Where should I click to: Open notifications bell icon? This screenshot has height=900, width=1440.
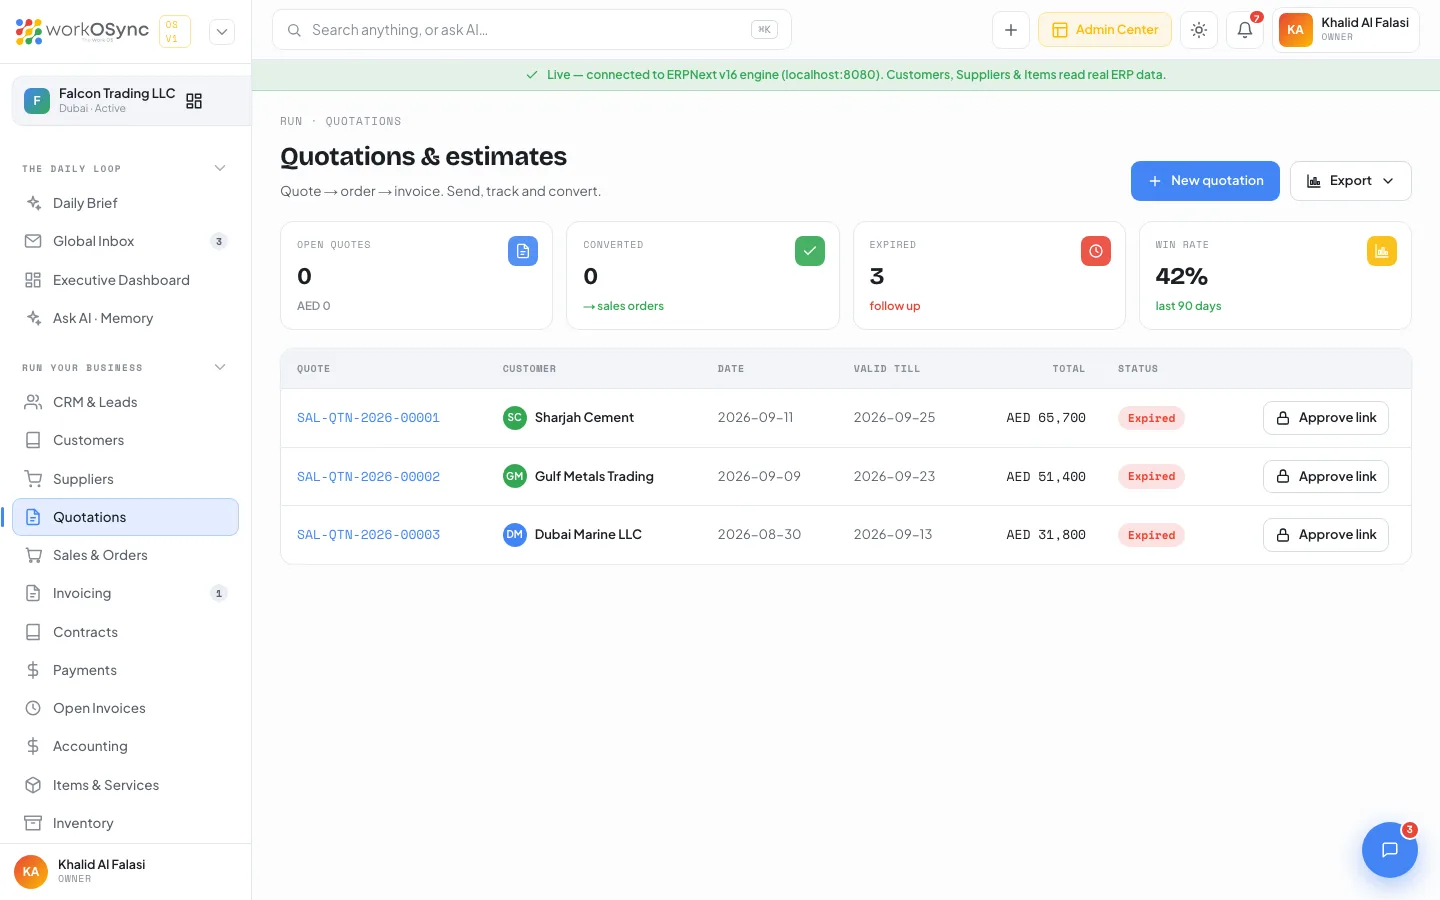[x=1245, y=30]
